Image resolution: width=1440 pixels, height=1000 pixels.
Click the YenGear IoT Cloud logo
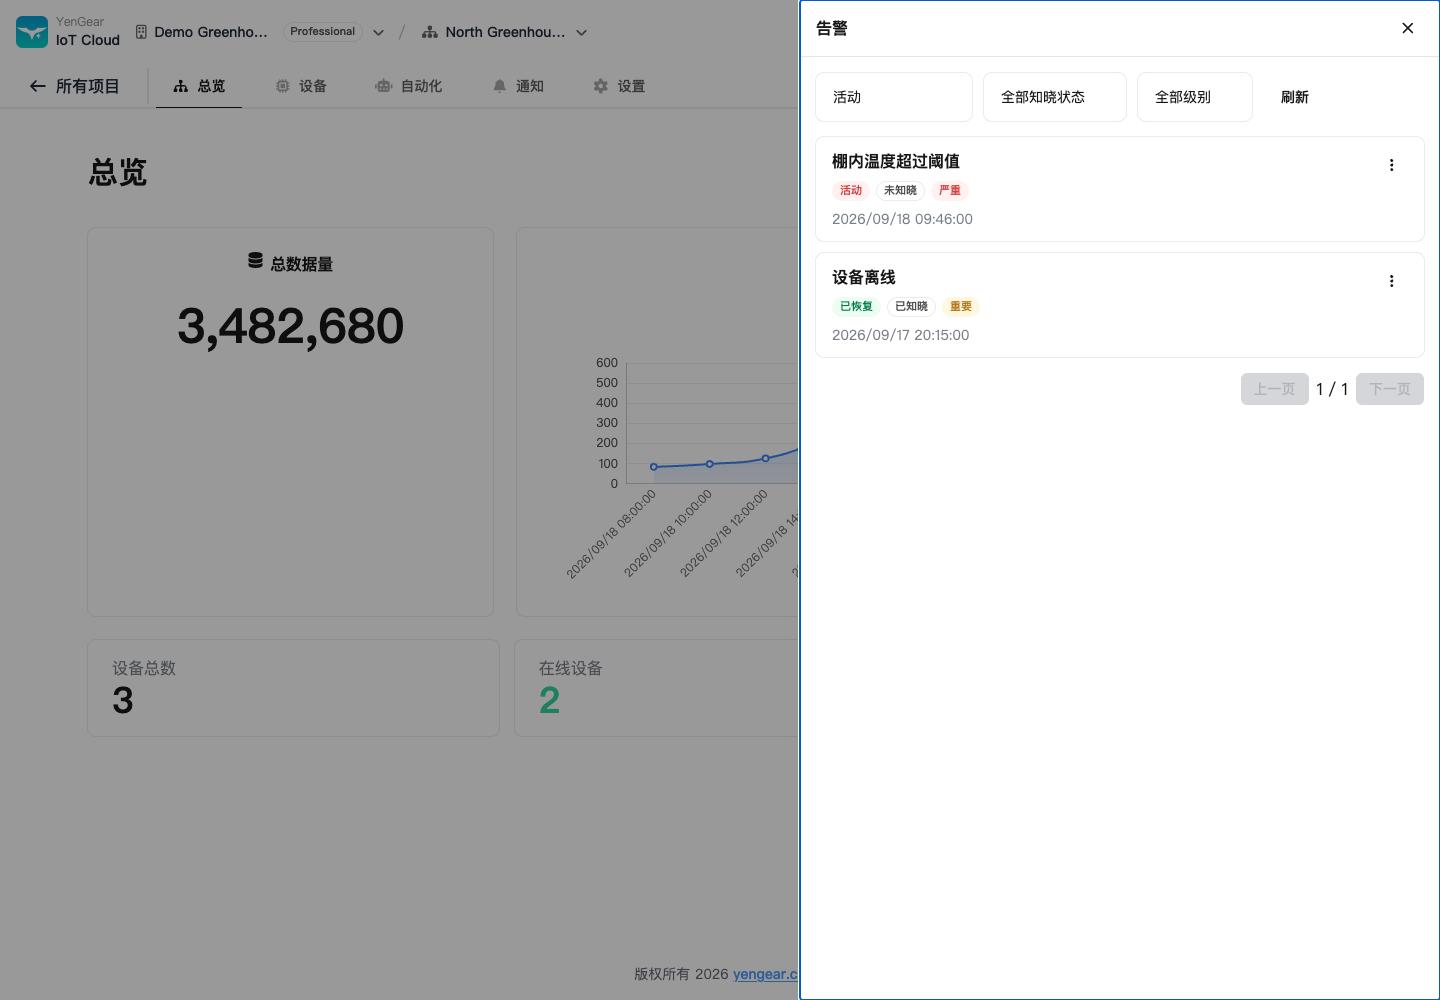[x=32, y=32]
